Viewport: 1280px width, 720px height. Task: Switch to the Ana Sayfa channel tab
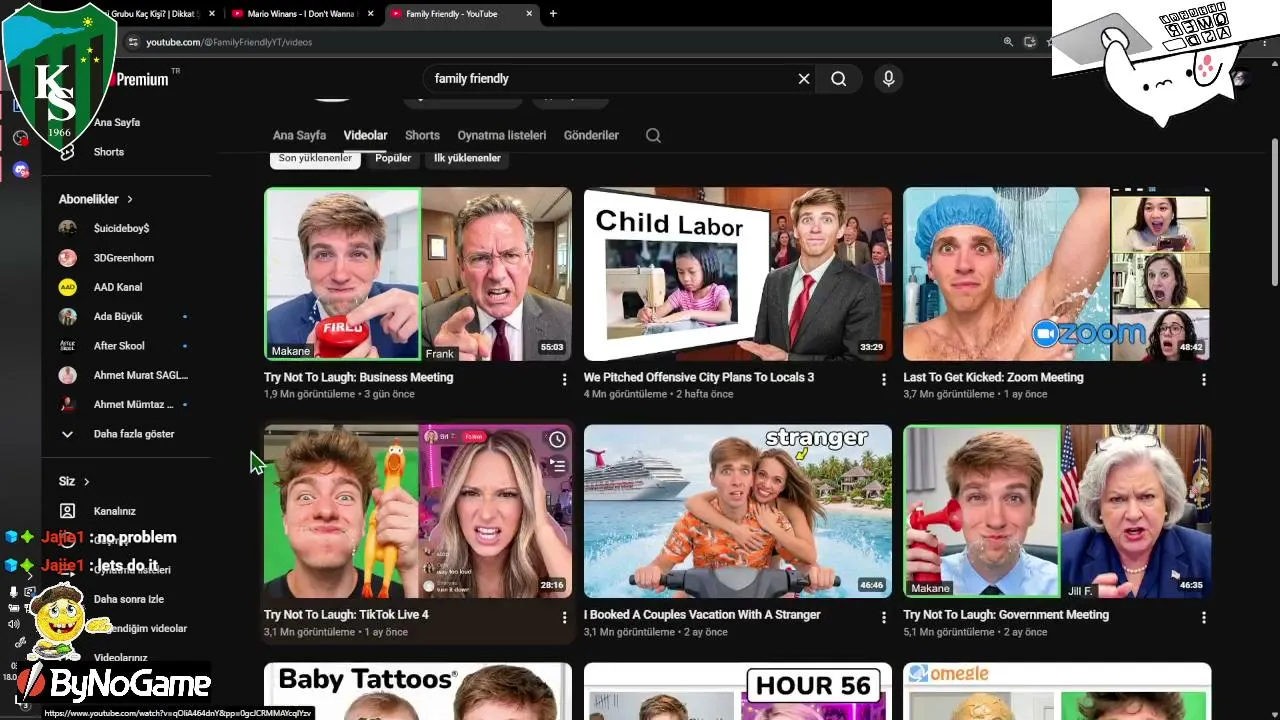299,135
